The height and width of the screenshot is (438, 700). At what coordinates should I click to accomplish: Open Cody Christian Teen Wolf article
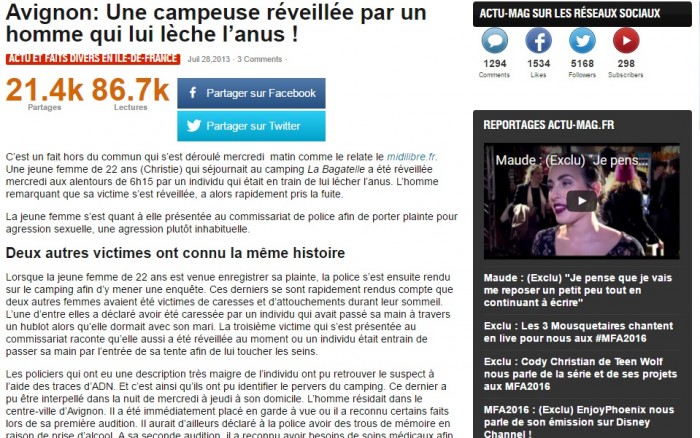pyautogui.click(x=580, y=374)
